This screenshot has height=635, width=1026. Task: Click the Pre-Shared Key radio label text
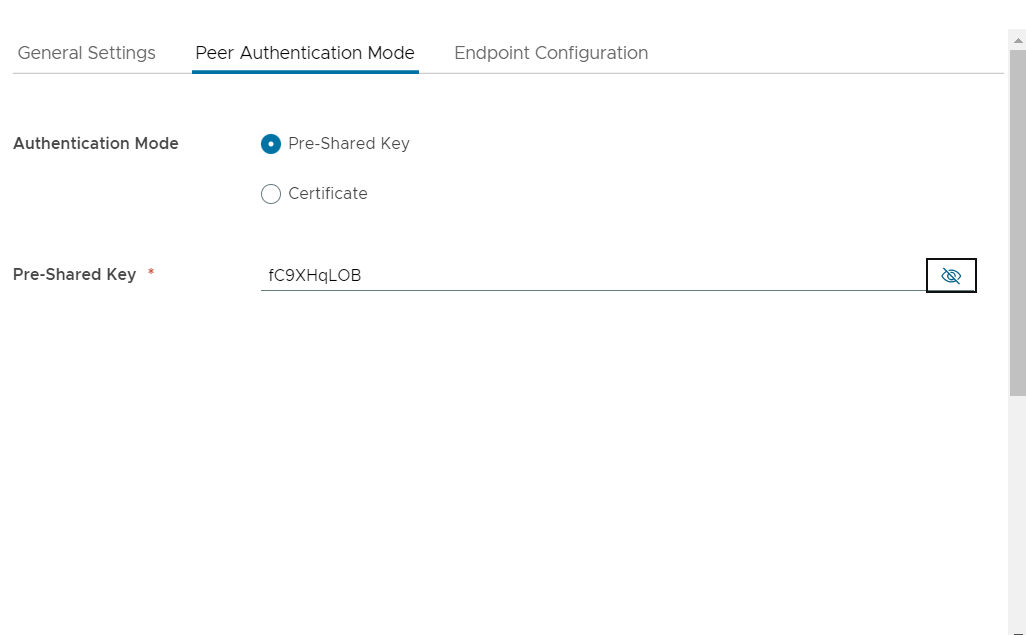tap(349, 144)
